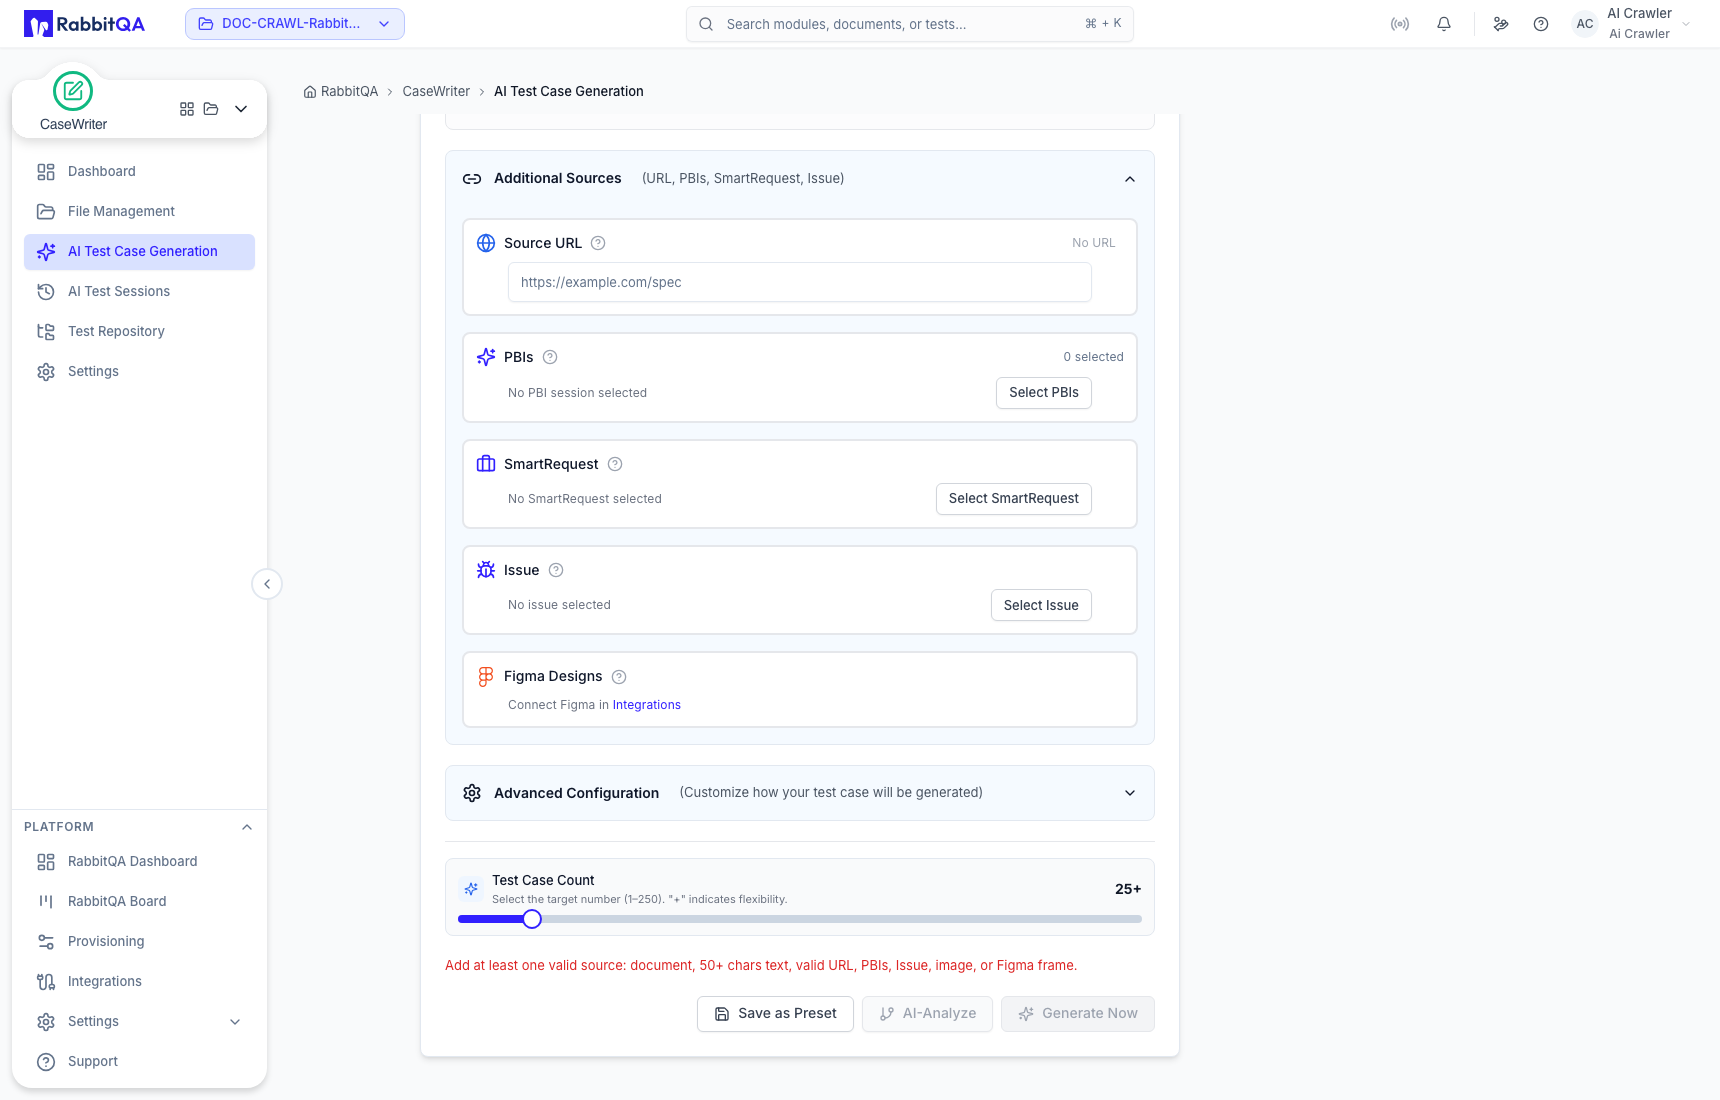
Task: Click the Figma Designs help icon
Action: coord(619,677)
